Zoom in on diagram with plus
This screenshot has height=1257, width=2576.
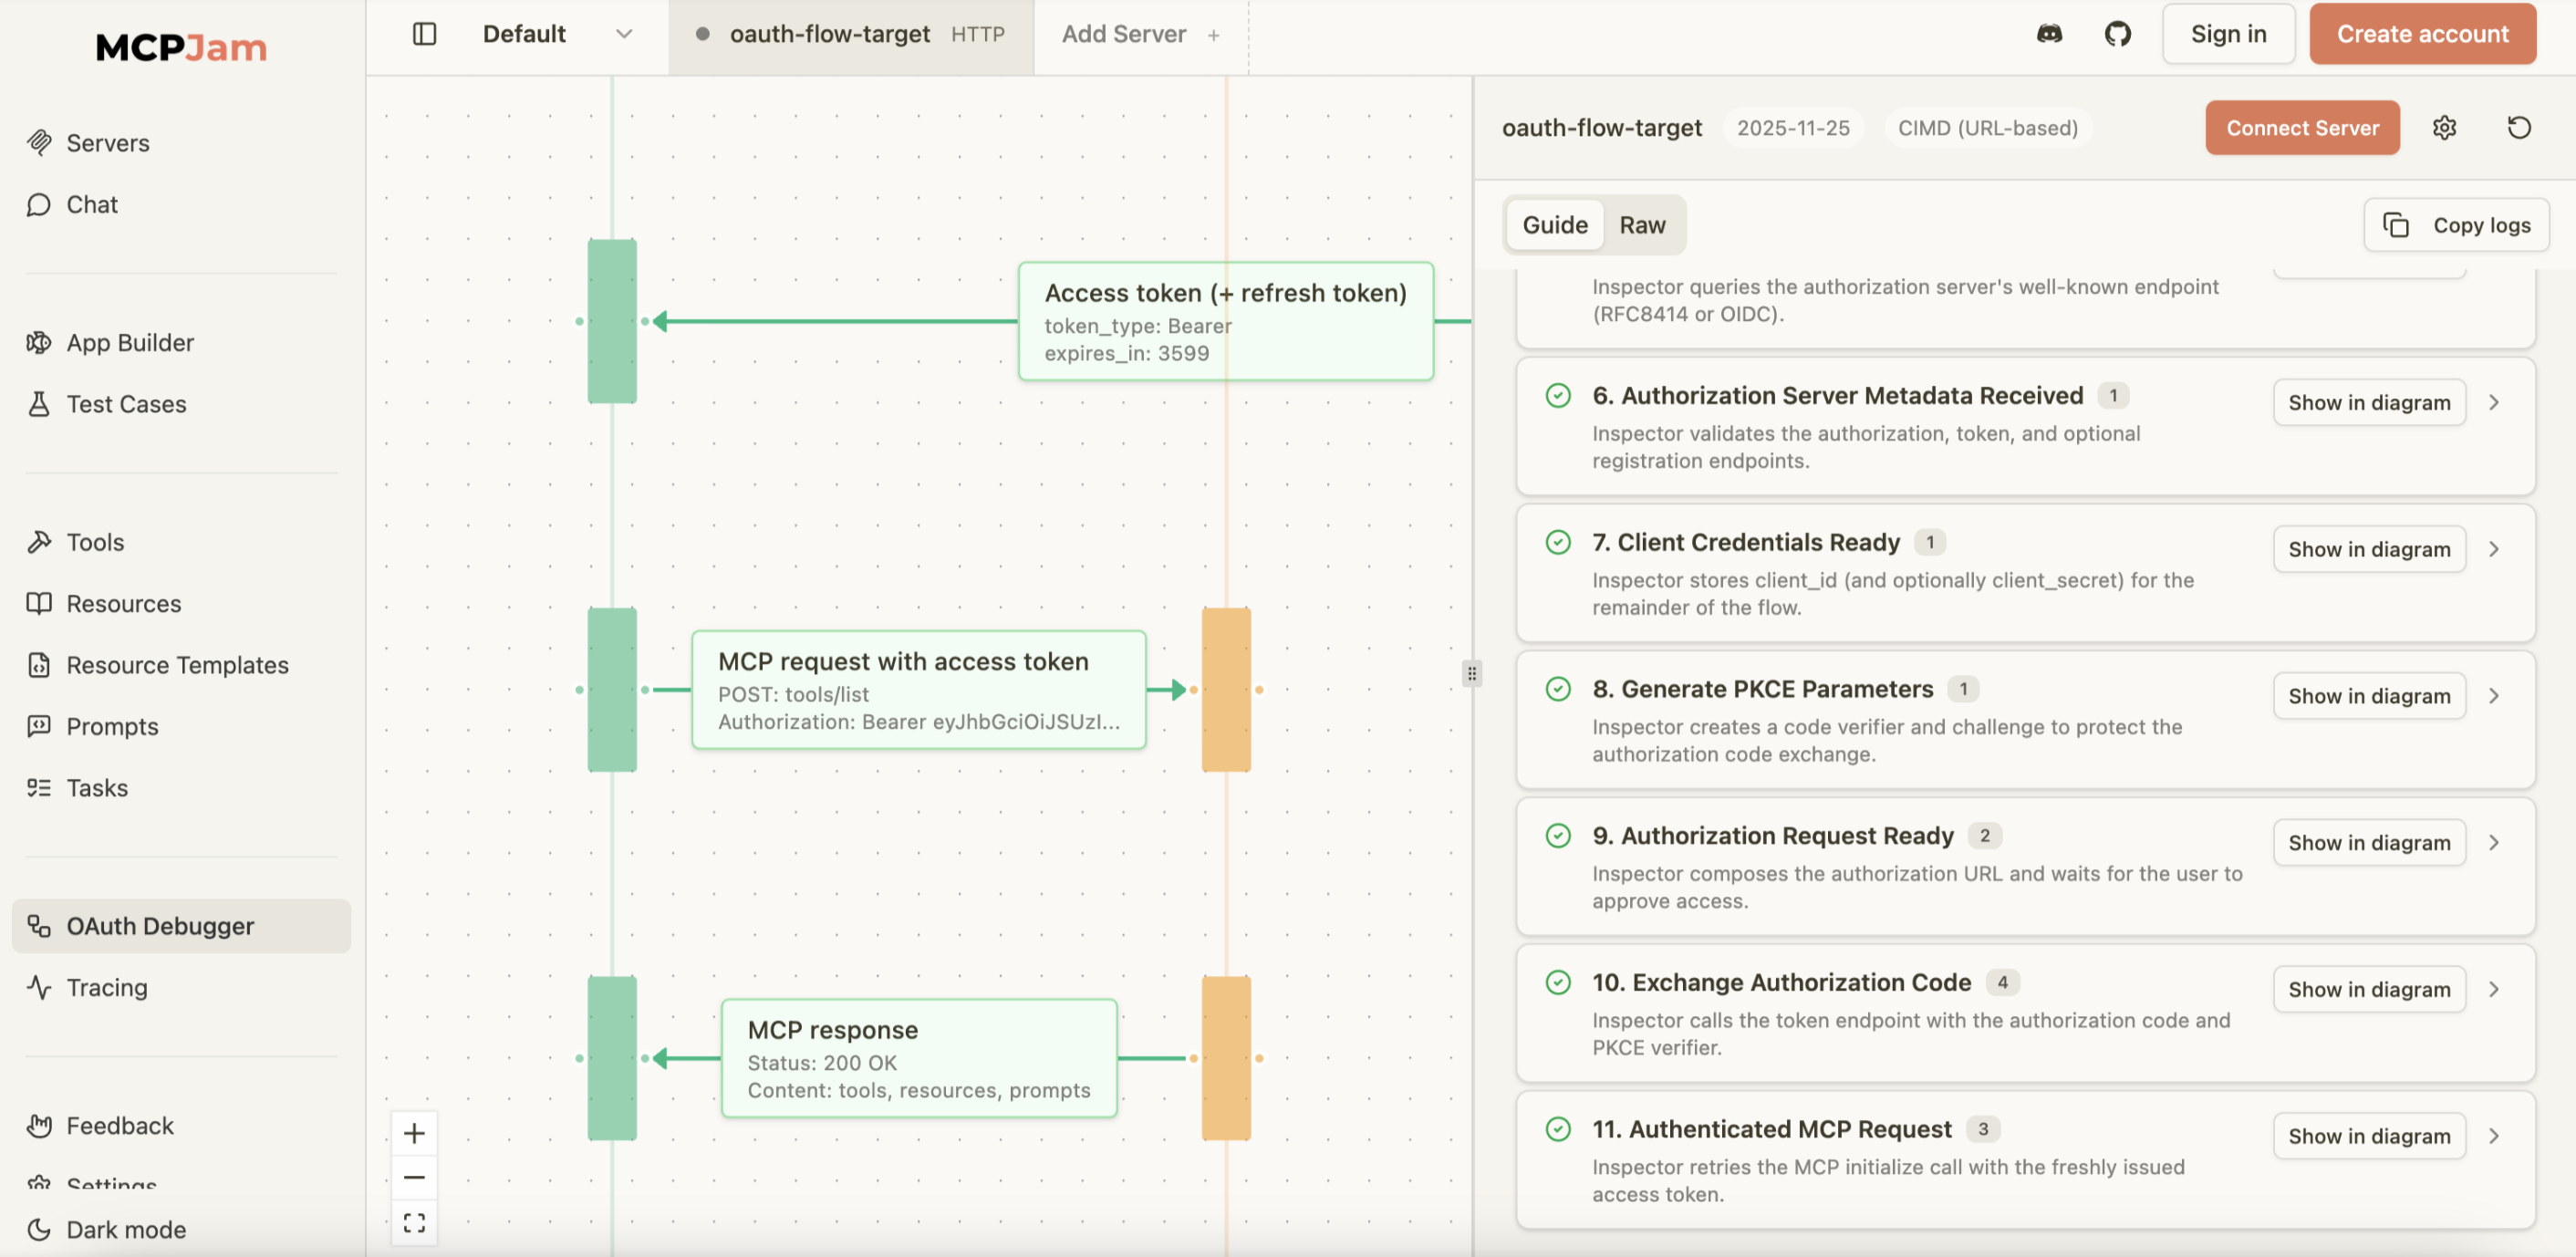pos(414,1133)
